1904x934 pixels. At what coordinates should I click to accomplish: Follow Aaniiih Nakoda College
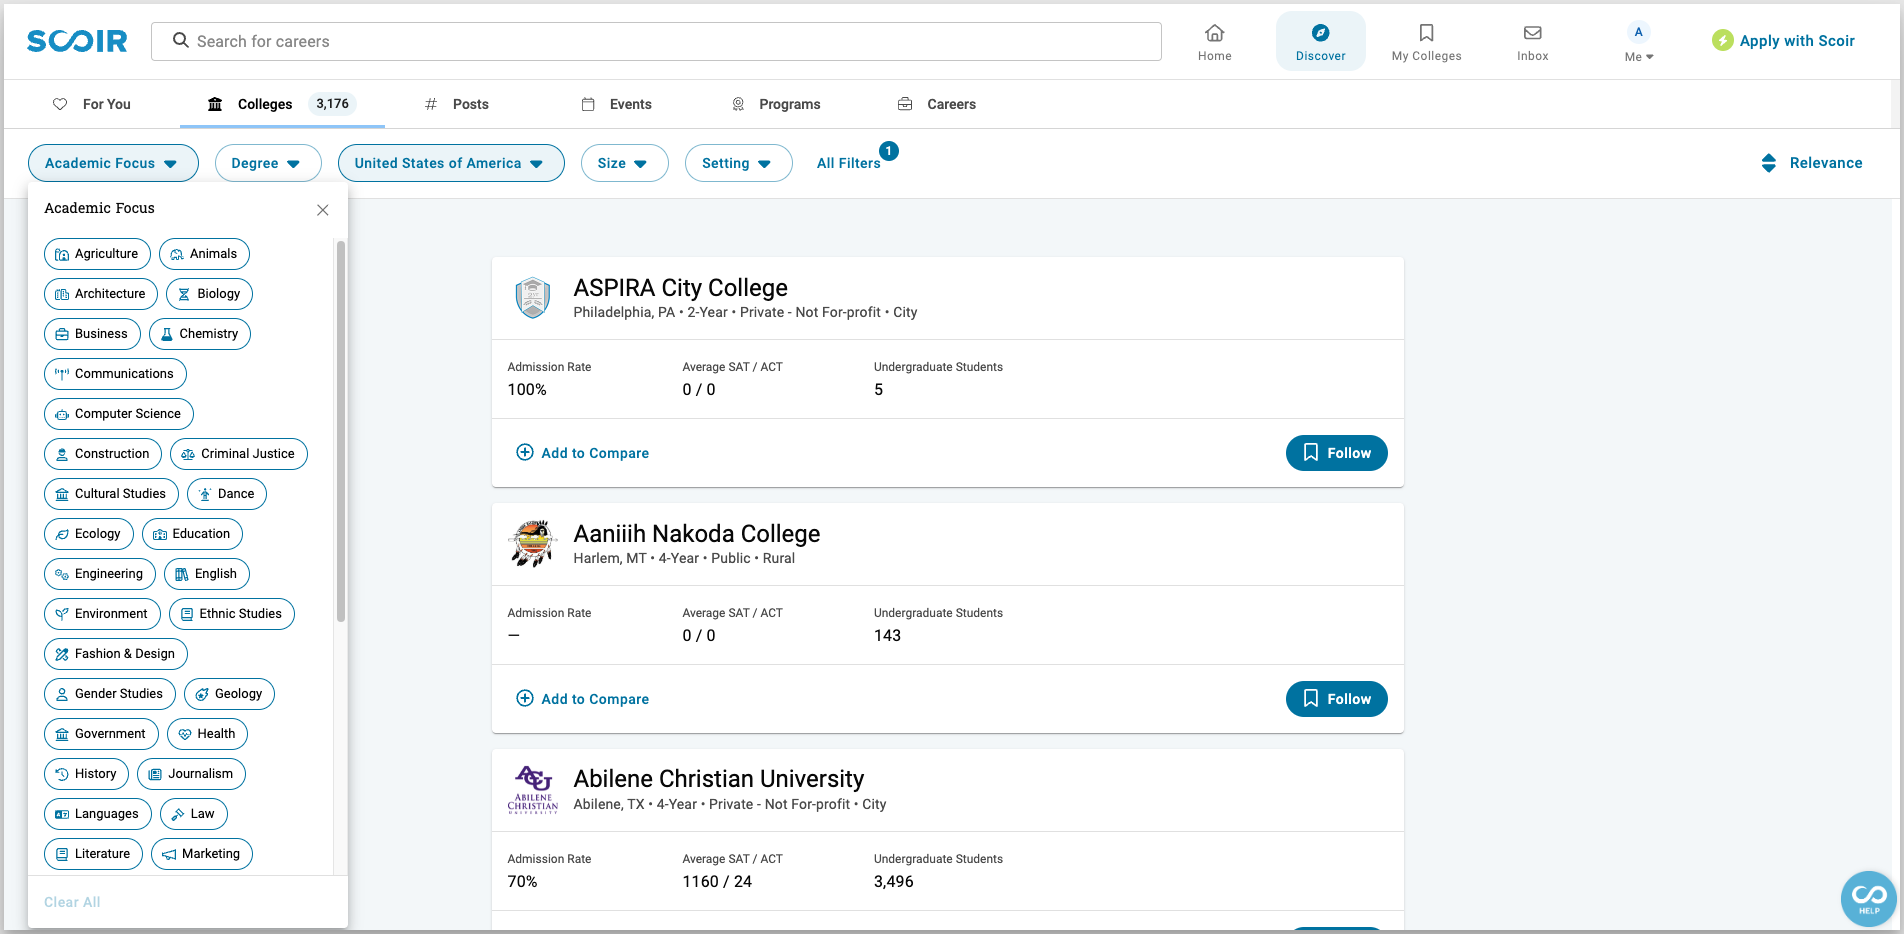(1336, 699)
